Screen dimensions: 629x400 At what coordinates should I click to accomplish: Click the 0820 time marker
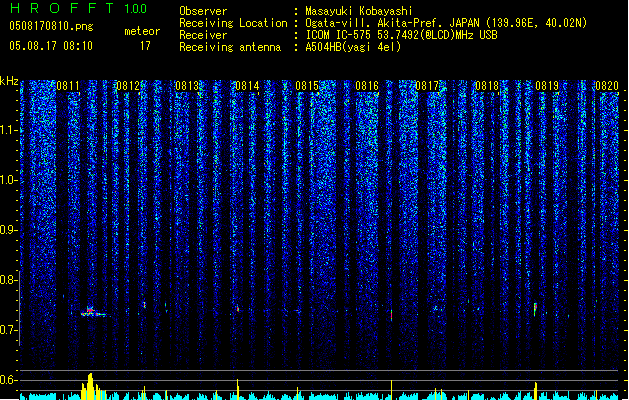click(x=607, y=86)
